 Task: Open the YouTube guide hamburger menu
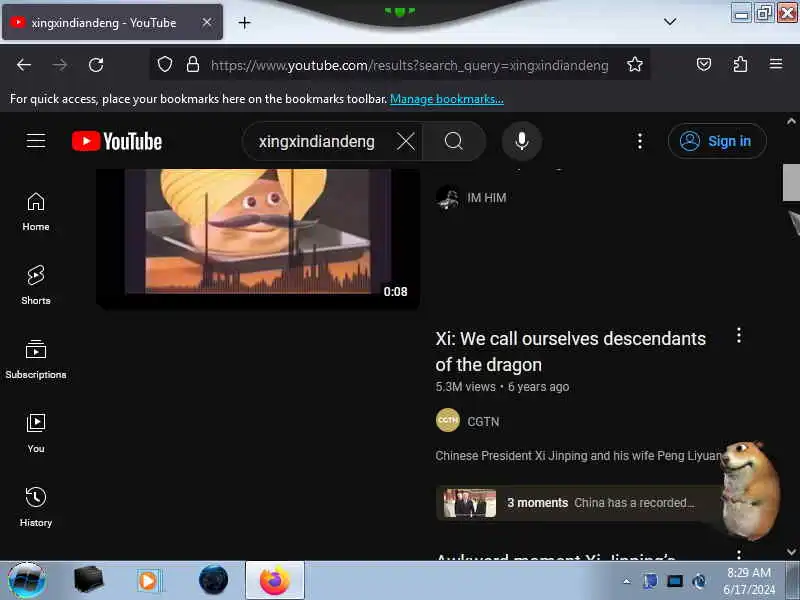point(36,140)
